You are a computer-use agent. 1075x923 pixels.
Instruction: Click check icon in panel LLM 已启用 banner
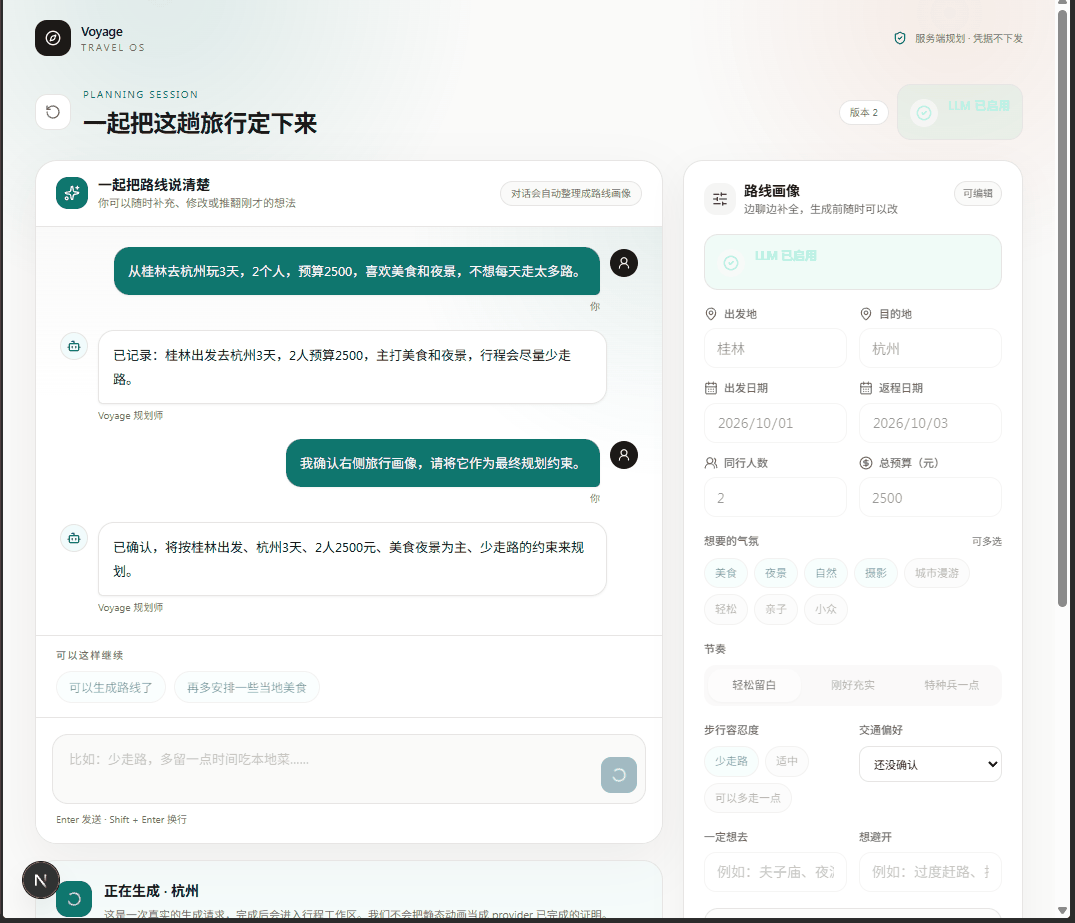click(731, 263)
